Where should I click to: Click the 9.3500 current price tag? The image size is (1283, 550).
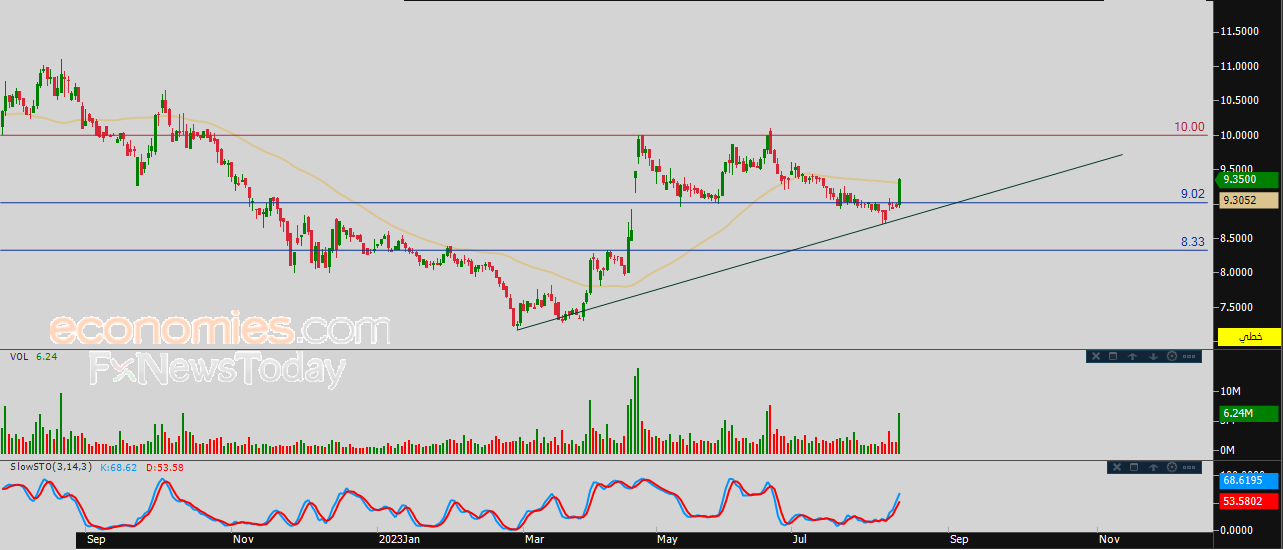click(1247, 180)
